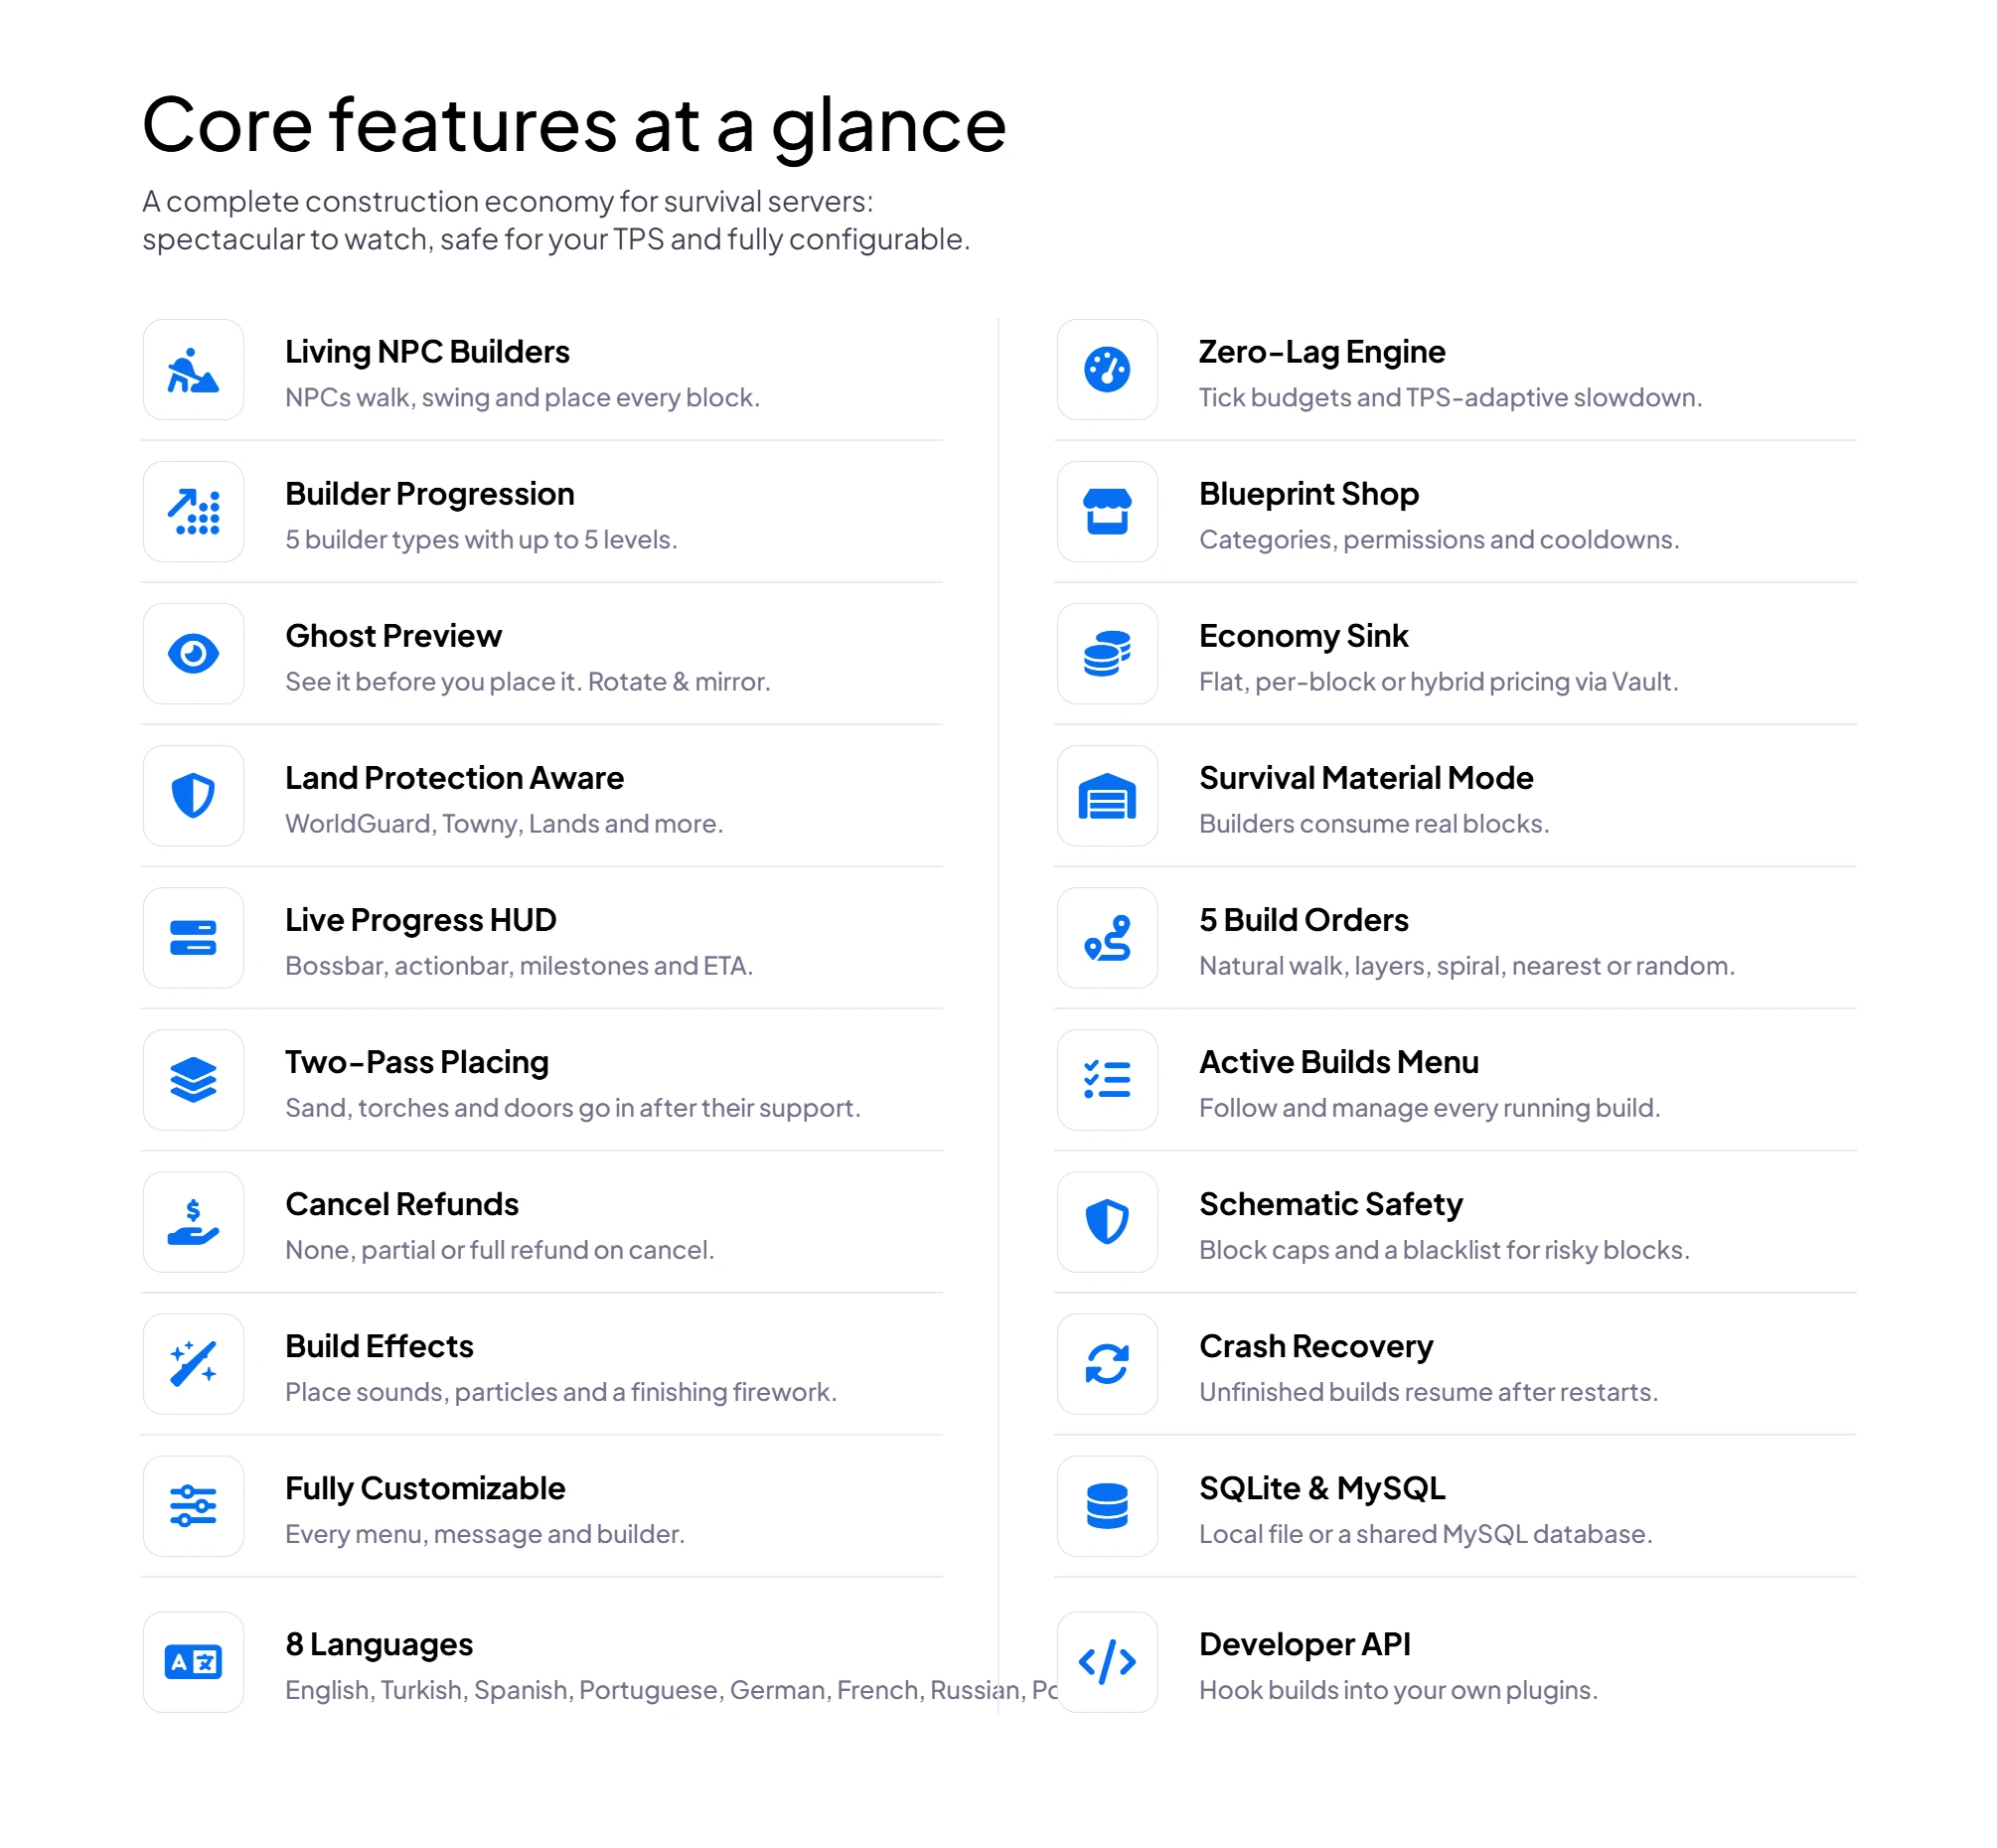Click 'Block caps and a blacklist for risky blocks.'
This screenshot has width=1997, height=1848.
coord(1444,1250)
